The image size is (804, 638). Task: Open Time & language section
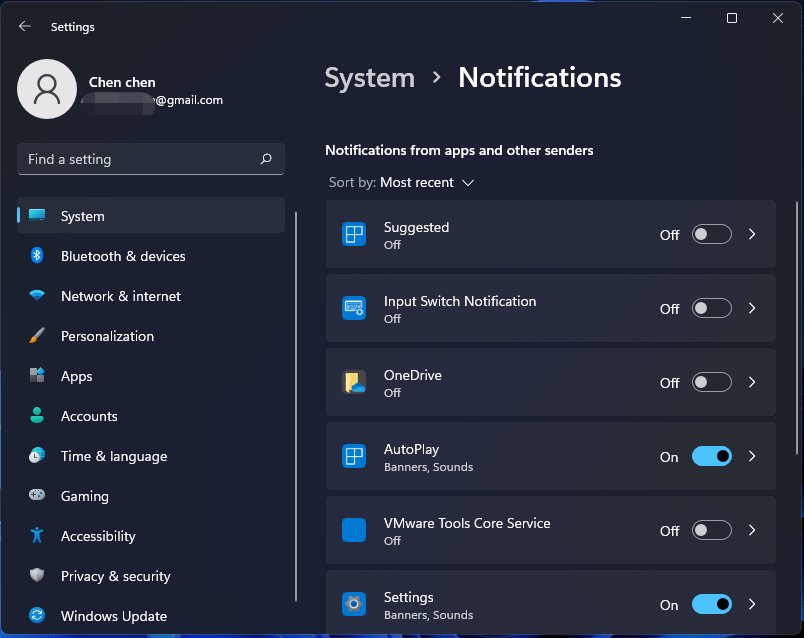(113, 456)
